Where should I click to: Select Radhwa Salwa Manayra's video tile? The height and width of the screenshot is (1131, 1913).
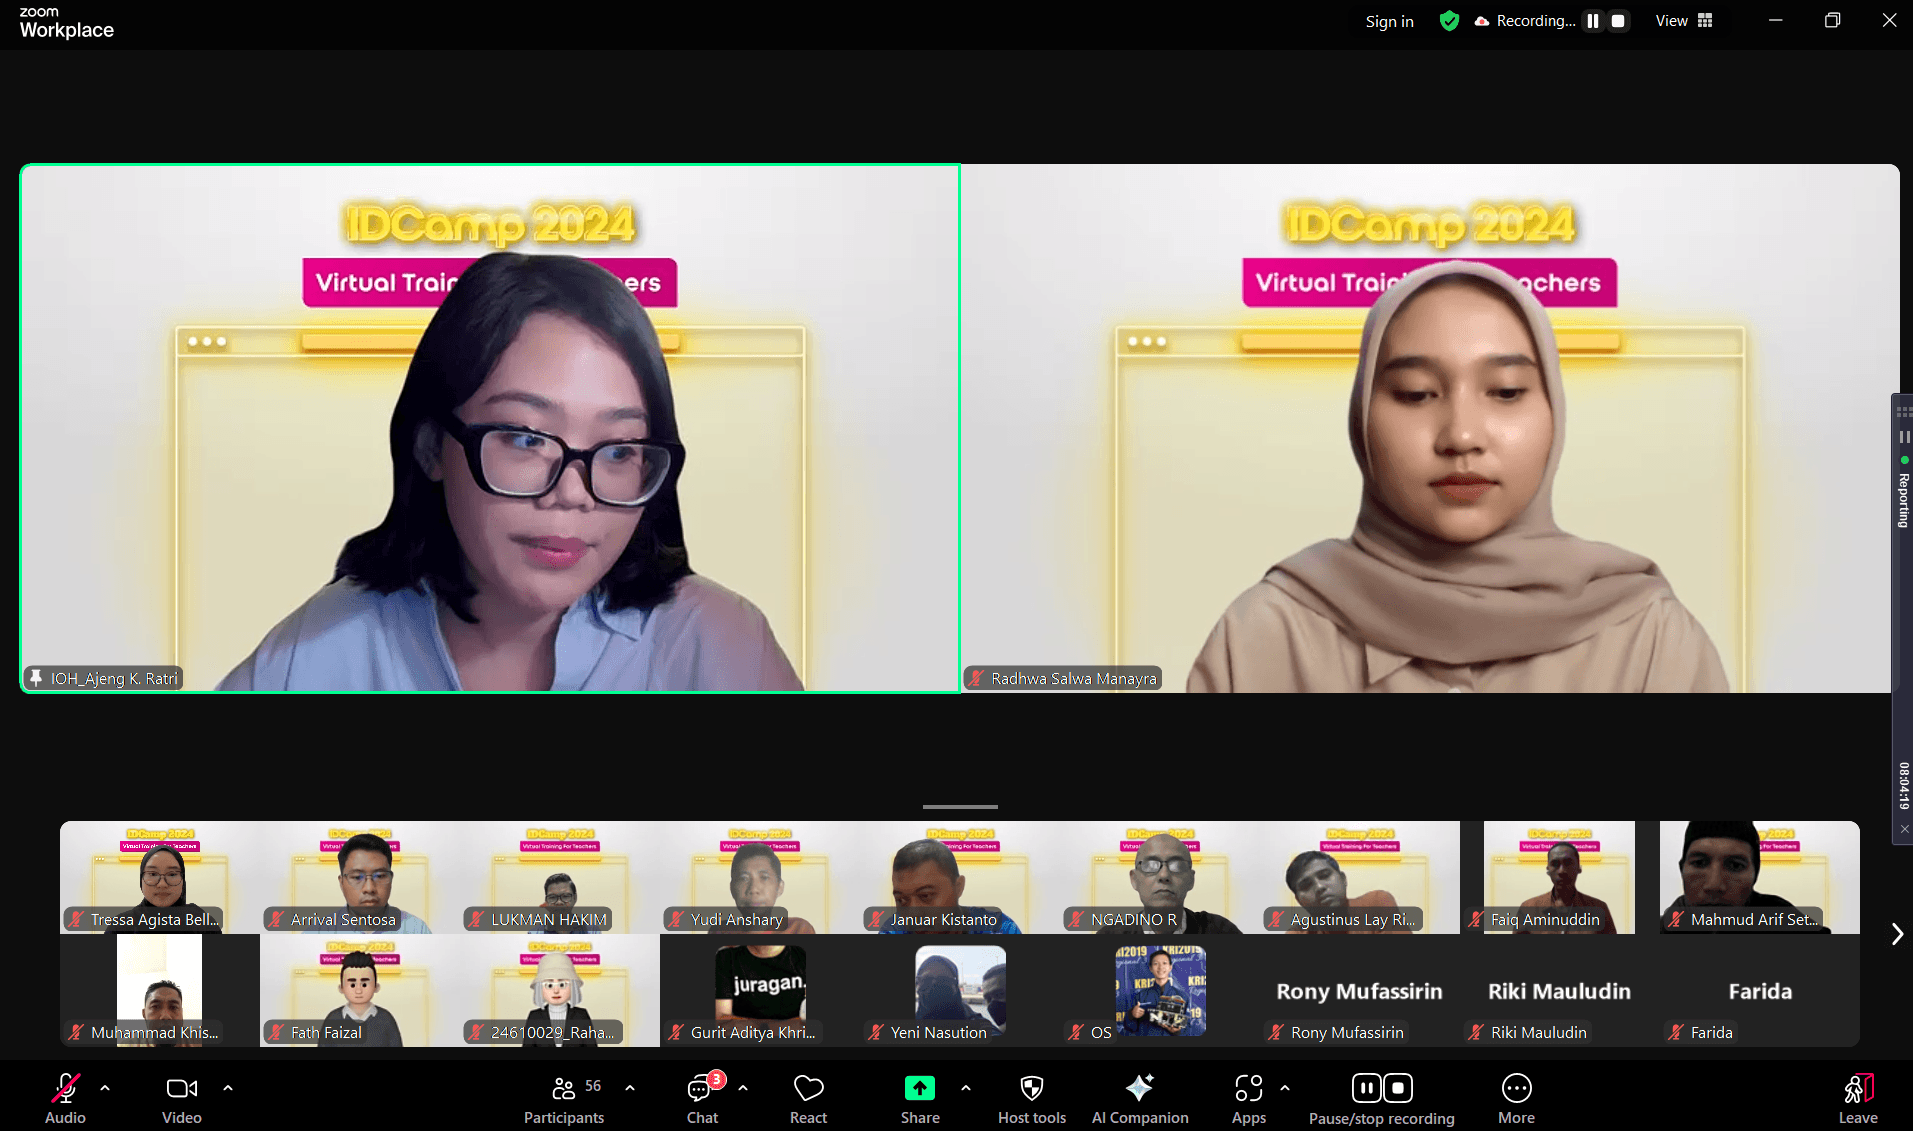(1430, 428)
